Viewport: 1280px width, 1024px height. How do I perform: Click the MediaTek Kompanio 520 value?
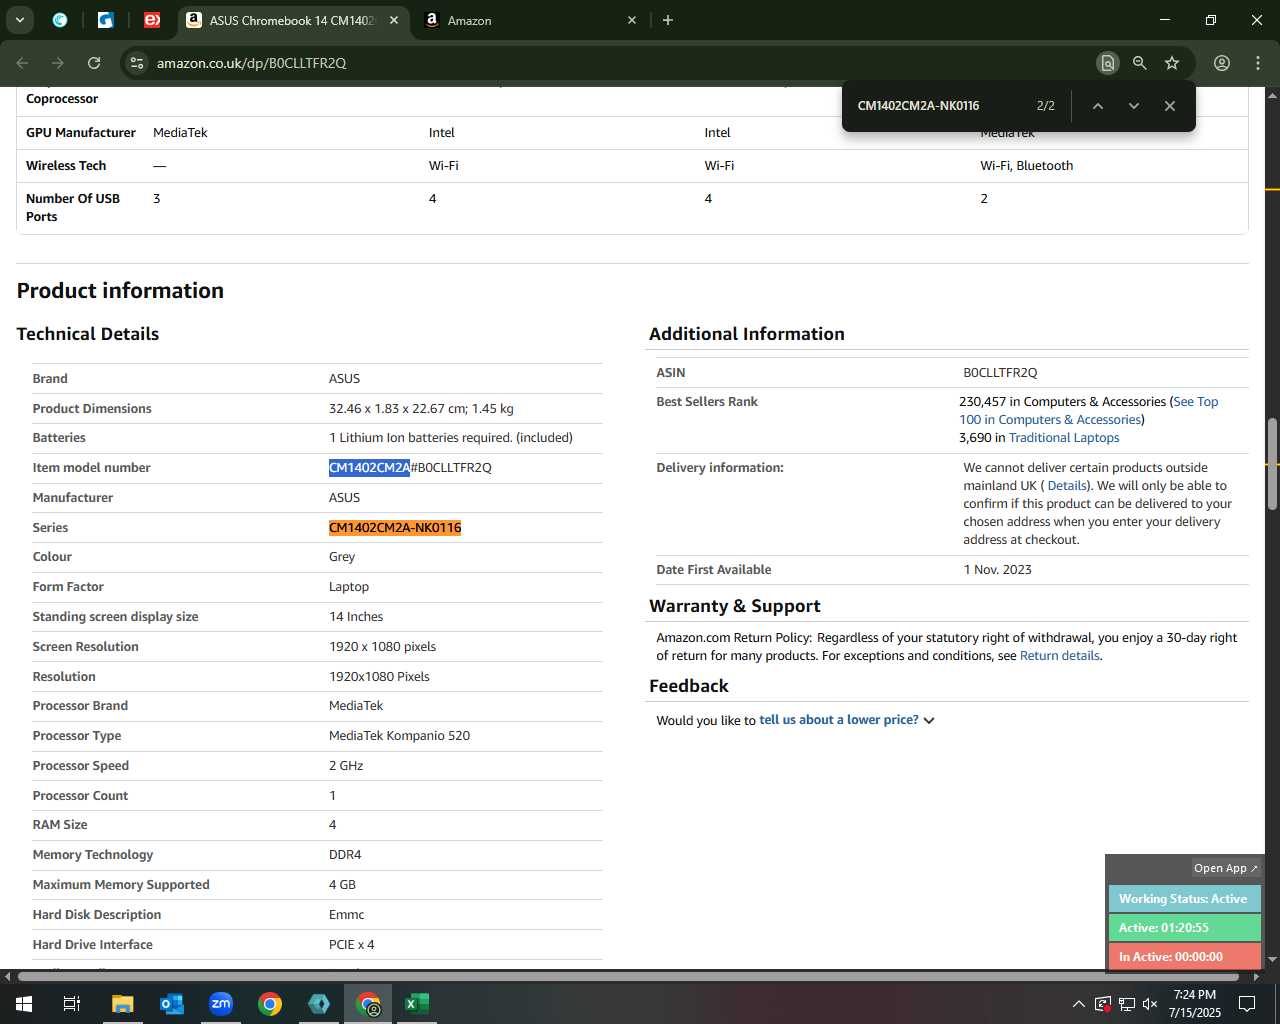[x=399, y=736]
